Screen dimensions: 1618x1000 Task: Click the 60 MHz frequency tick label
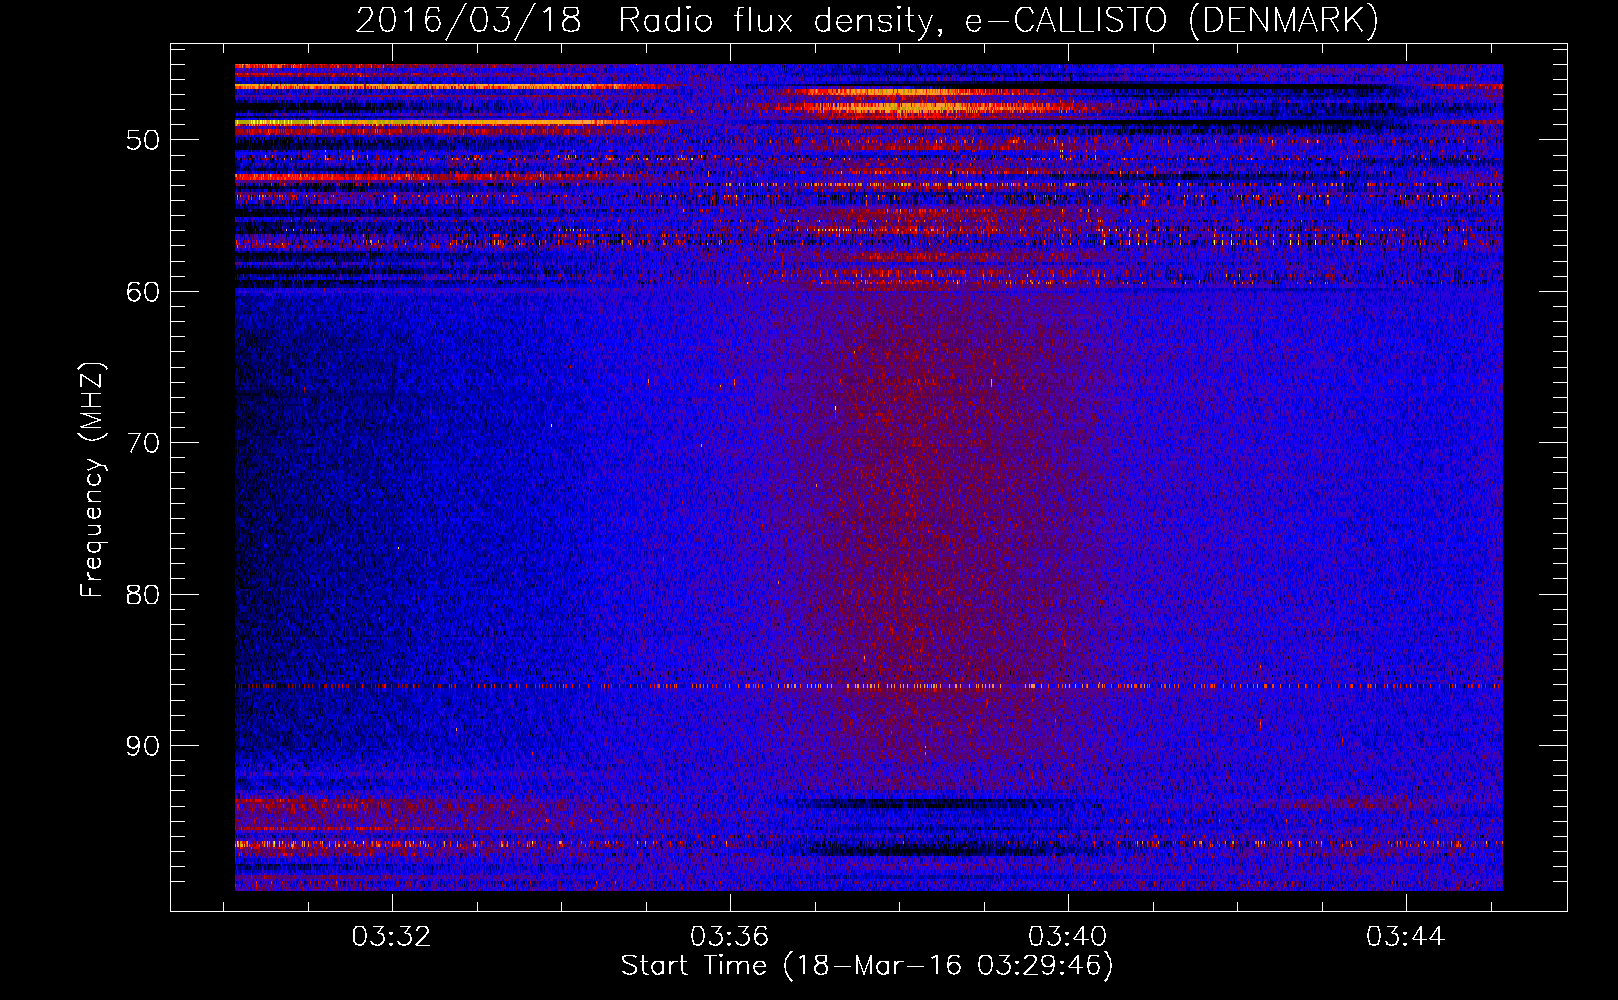pyautogui.click(x=143, y=292)
